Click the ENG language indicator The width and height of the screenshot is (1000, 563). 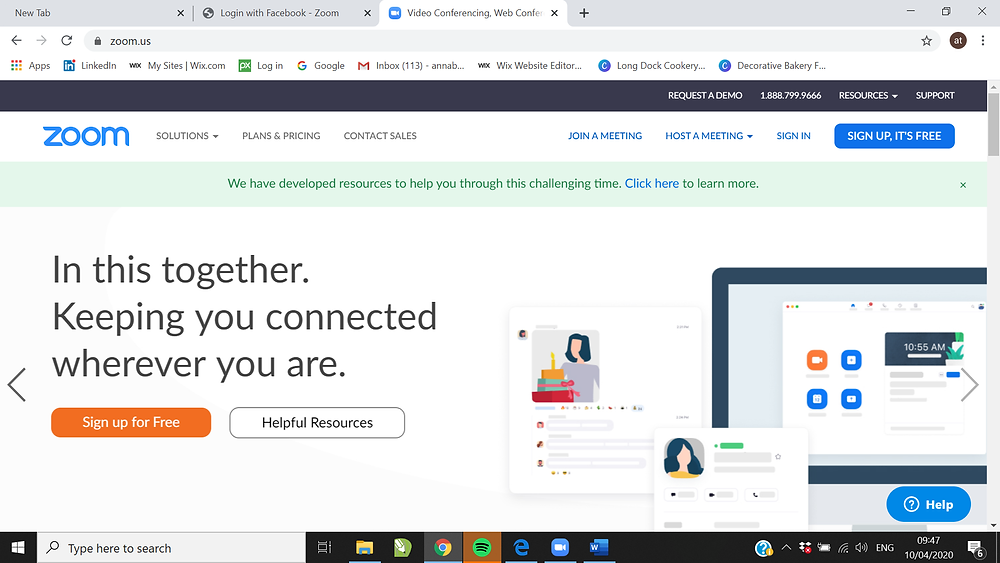pyautogui.click(x=885, y=548)
